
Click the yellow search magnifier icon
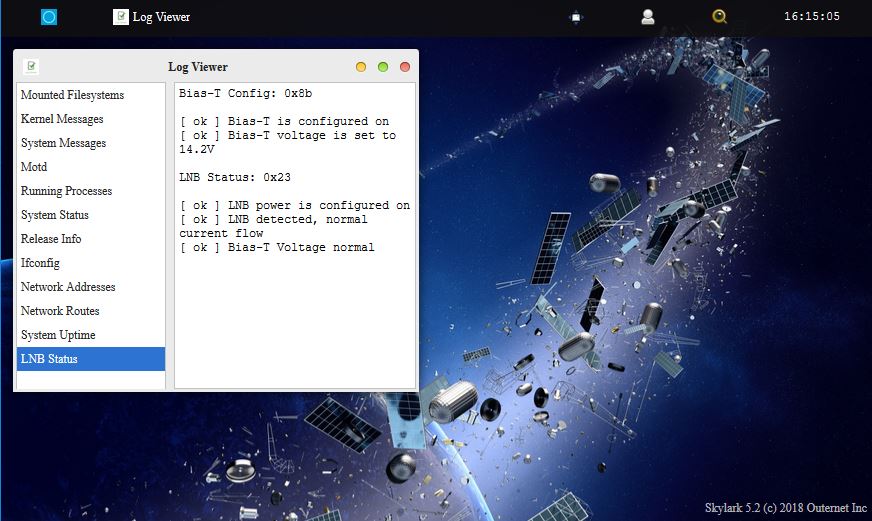point(719,17)
